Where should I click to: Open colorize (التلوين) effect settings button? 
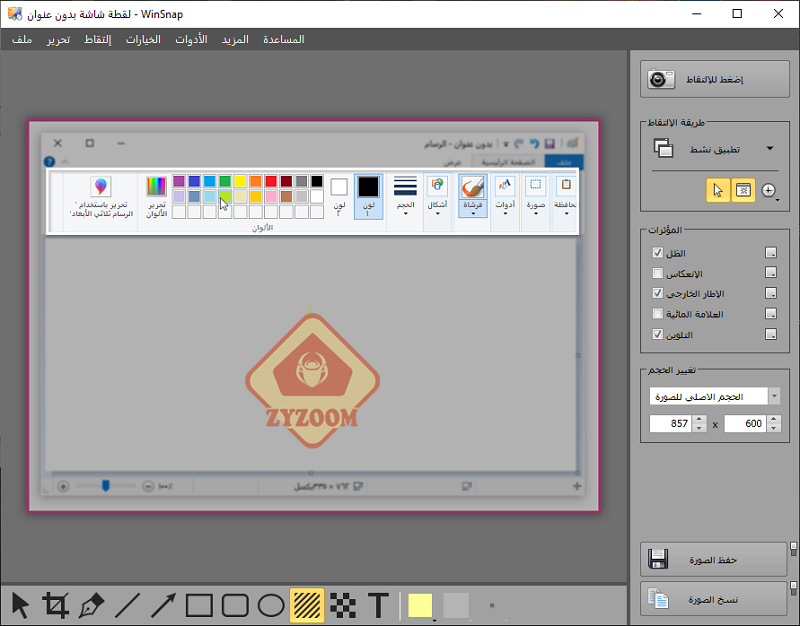pyautogui.click(x=771, y=334)
